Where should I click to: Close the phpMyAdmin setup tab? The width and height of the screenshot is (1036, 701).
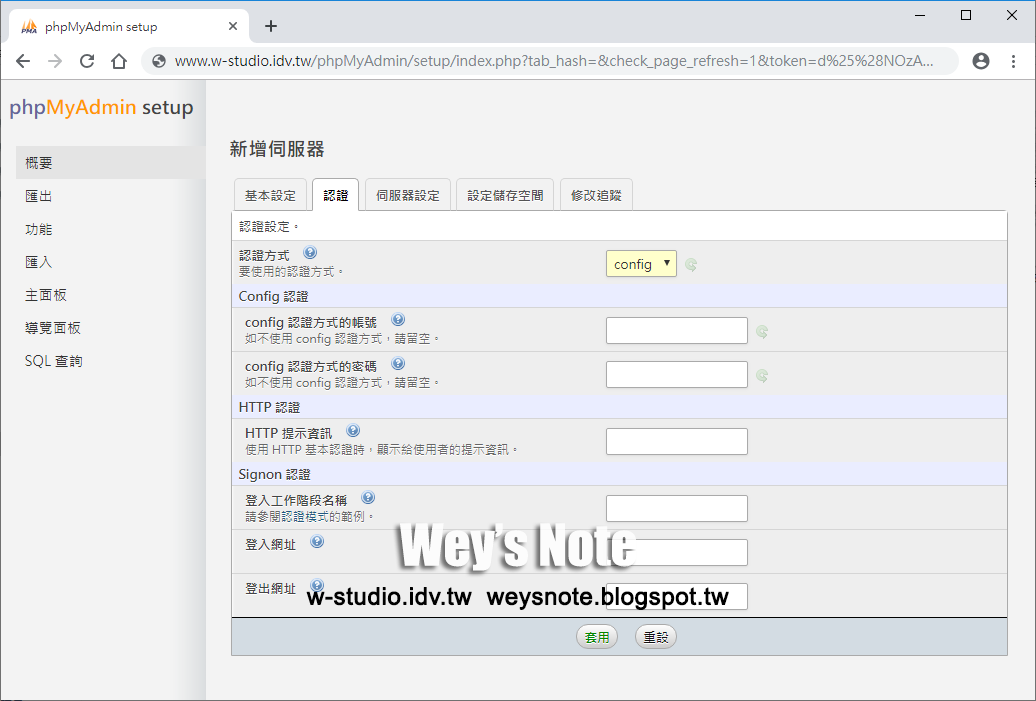(233, 26)
